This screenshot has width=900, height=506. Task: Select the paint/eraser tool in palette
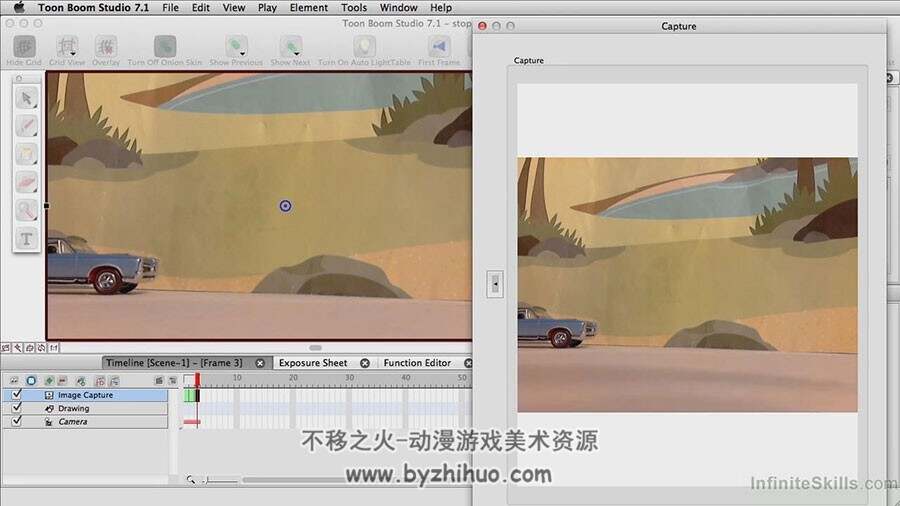coord(26,182)
